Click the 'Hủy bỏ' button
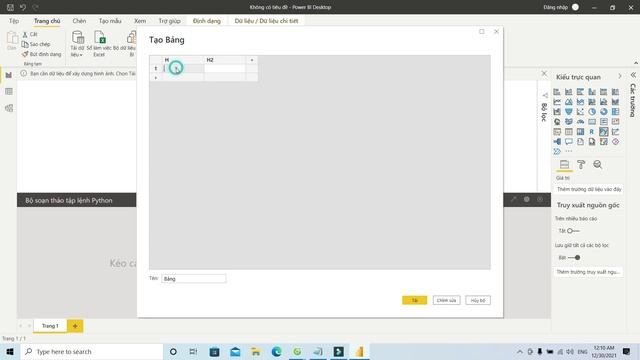 [x=478, y=300]
